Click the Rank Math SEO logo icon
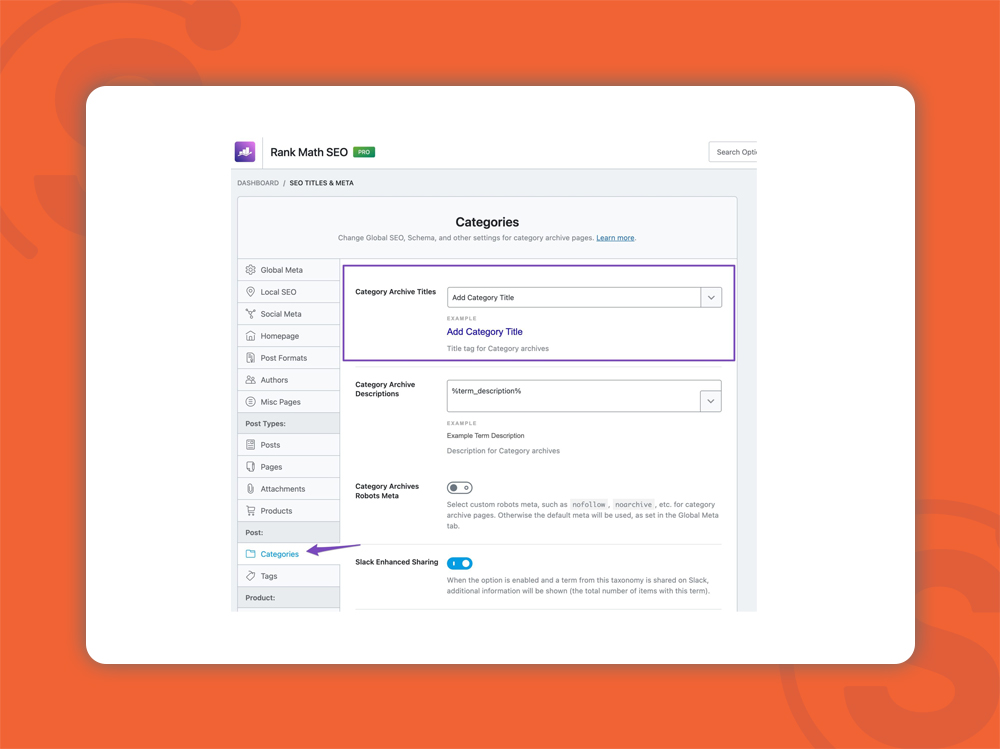 [x=245, y=152]
